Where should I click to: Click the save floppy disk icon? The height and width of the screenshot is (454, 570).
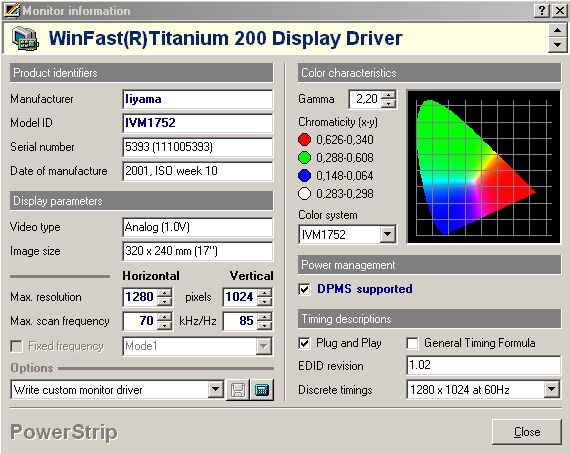(x=238, y=390)
